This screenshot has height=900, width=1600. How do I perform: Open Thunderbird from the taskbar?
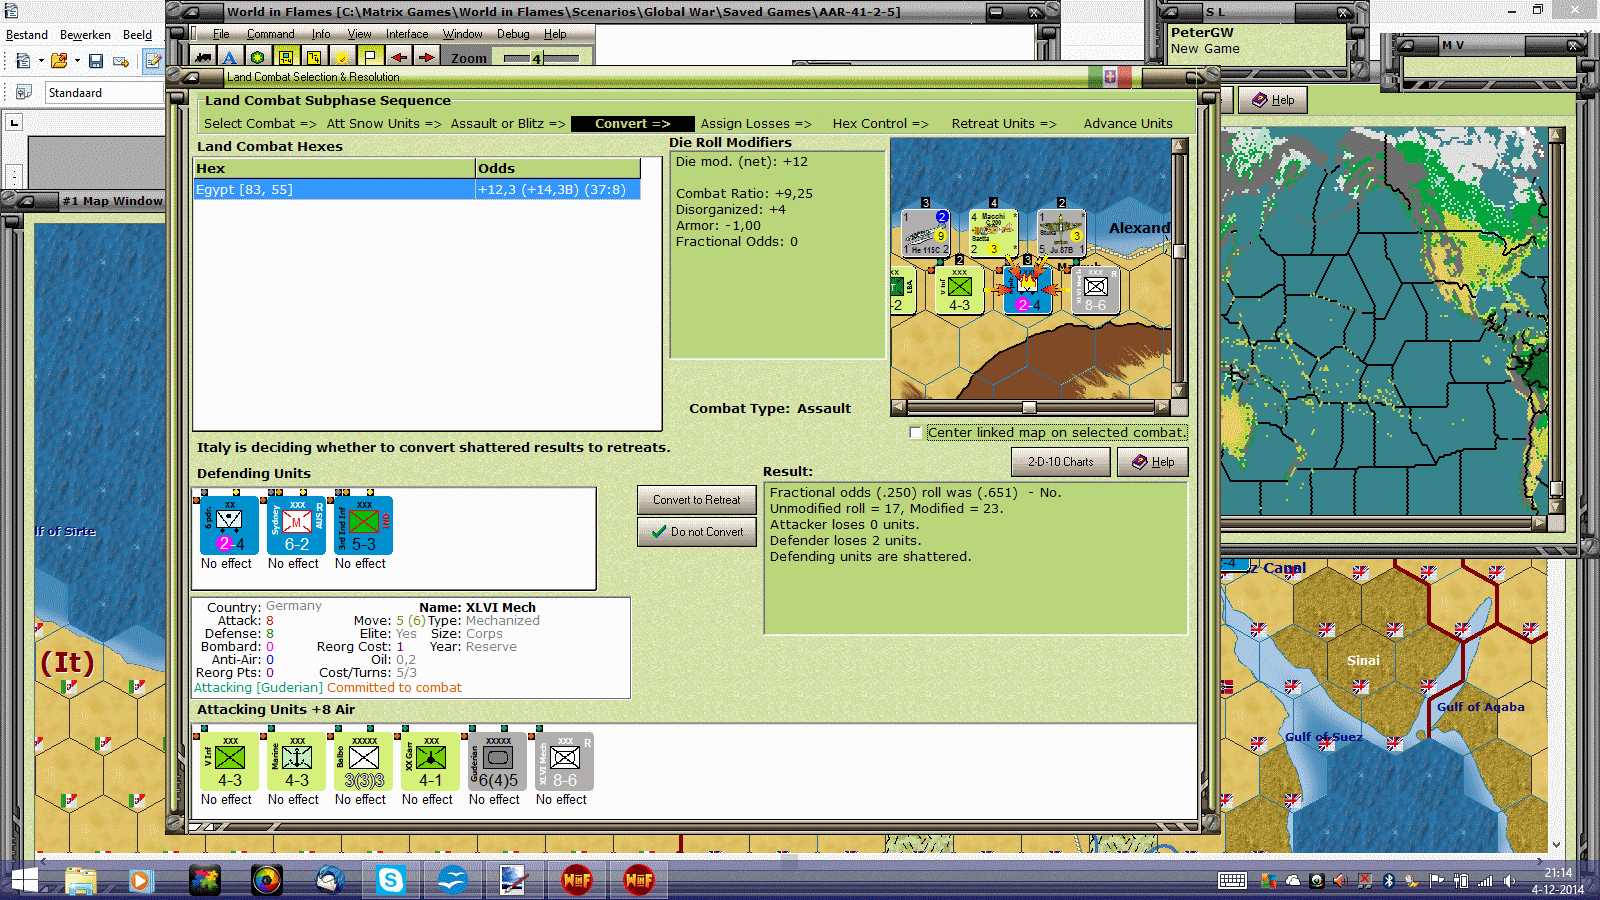click(329, 880)
